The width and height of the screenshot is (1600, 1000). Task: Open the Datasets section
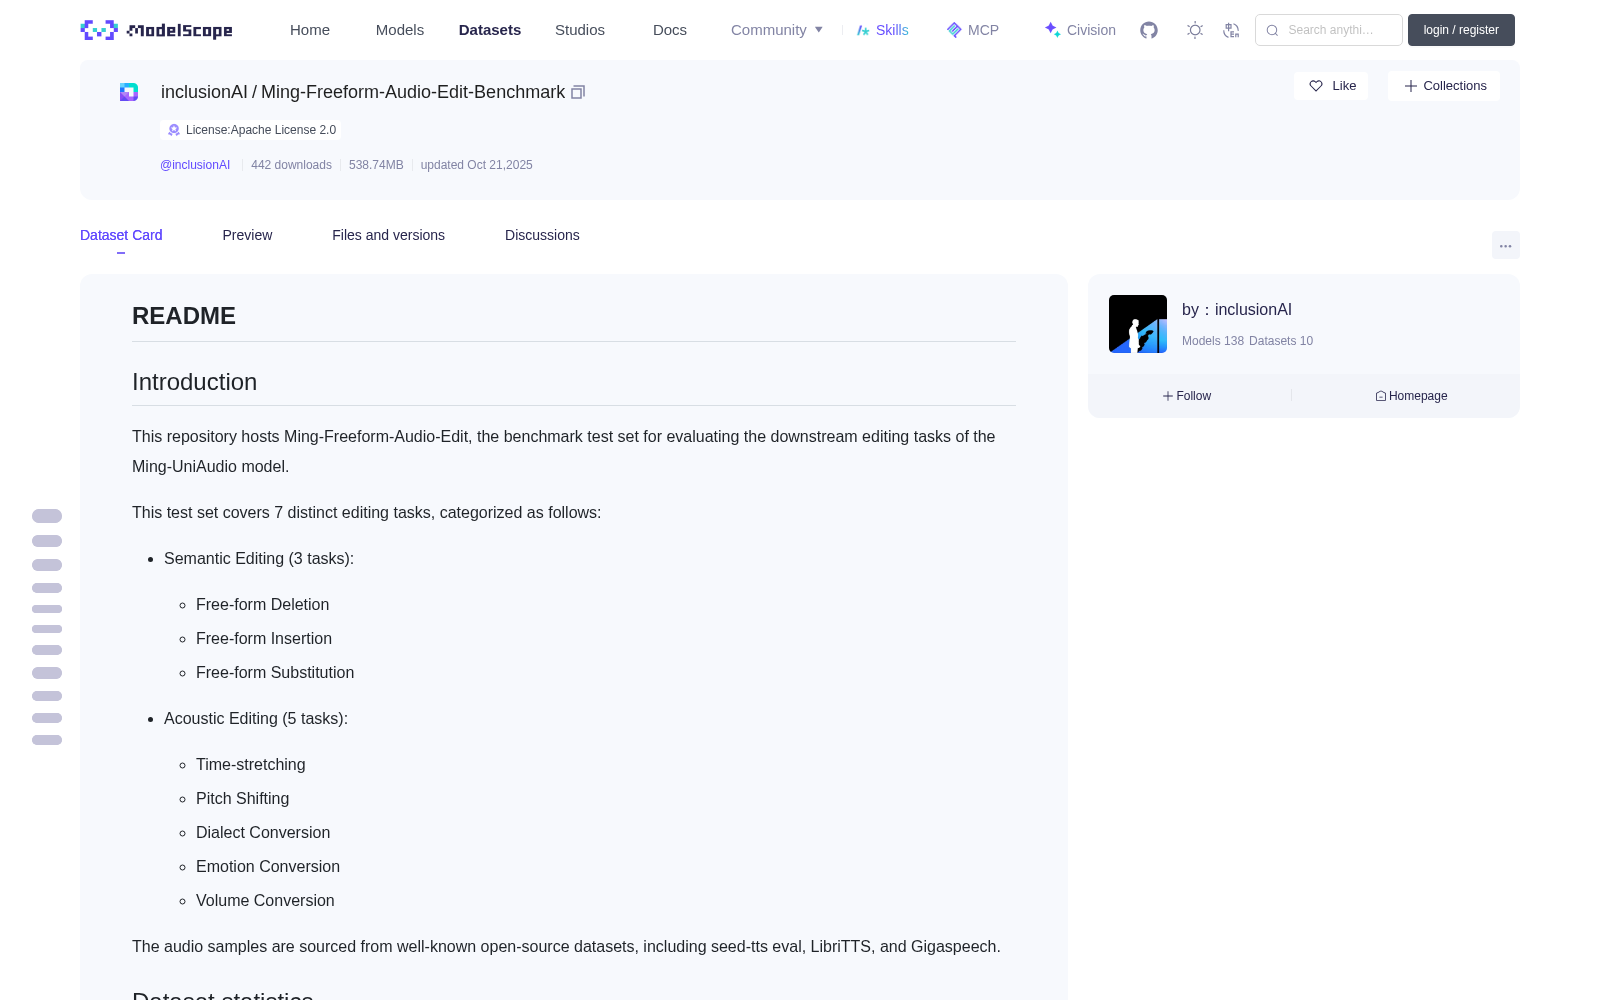[490, 30]
